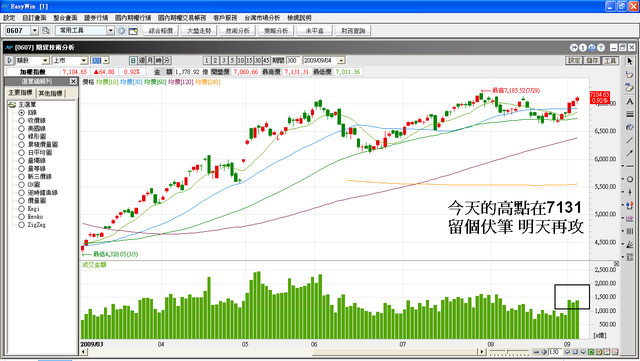Select the horizontal line tool
The image size is (640, 361).
[x=630, y=166]
